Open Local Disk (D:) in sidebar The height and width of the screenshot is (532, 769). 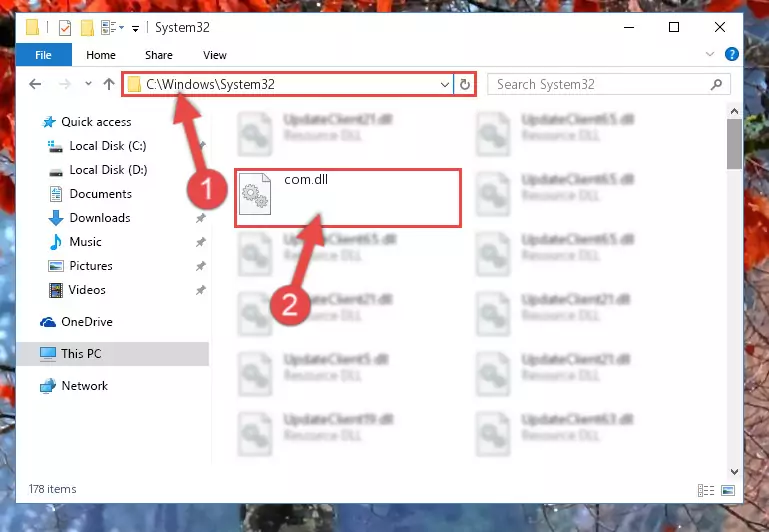108,170
